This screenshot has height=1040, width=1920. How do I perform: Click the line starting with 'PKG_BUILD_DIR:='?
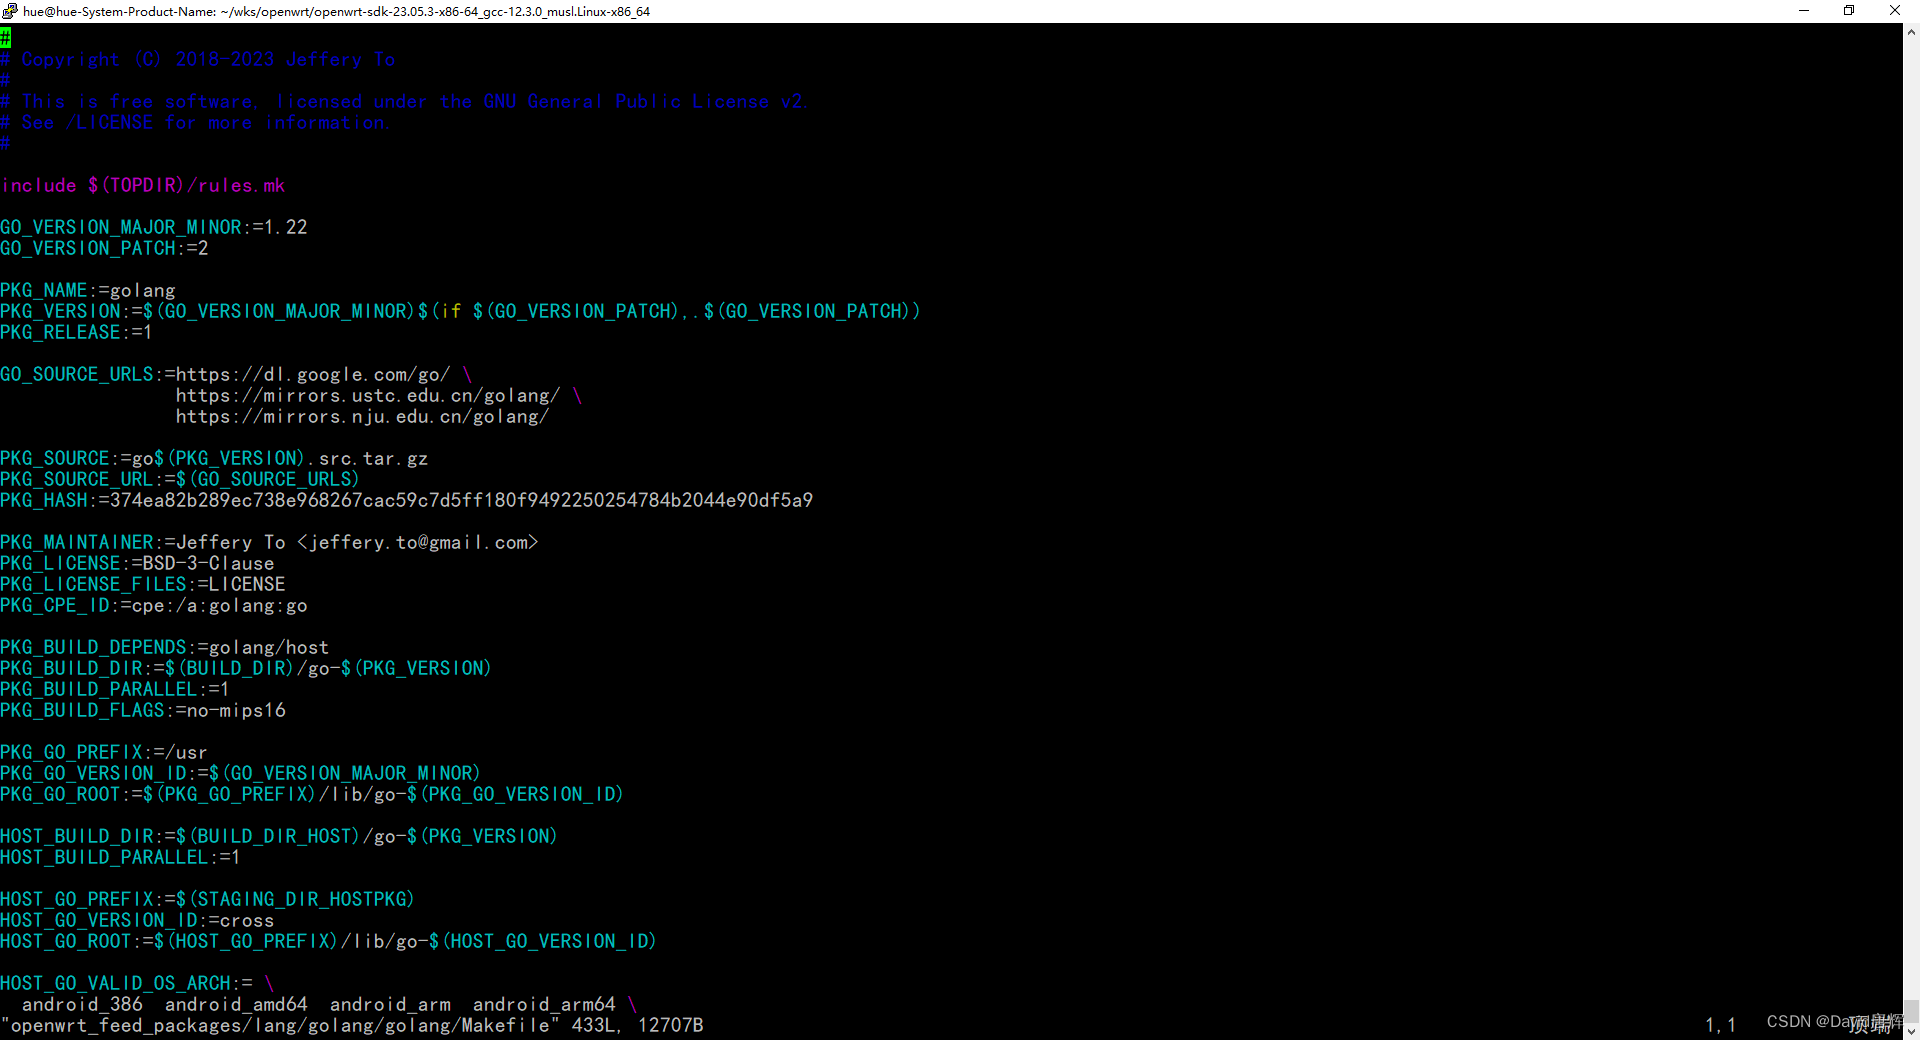click(x=246, y=669)
